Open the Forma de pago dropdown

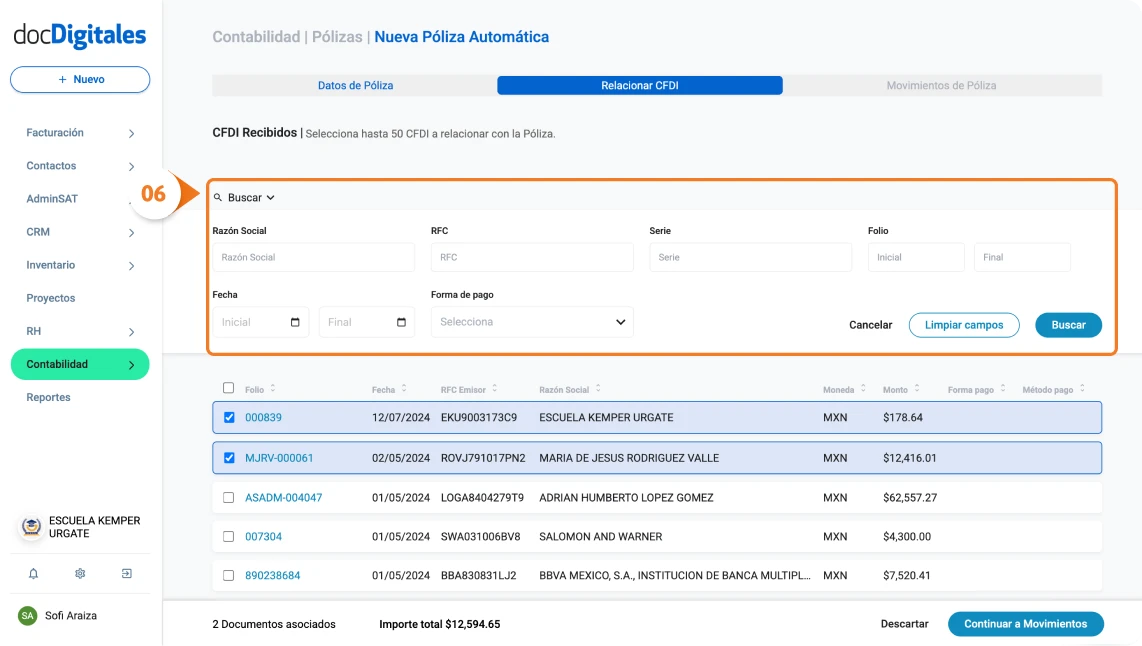click(x=531, y=322)
